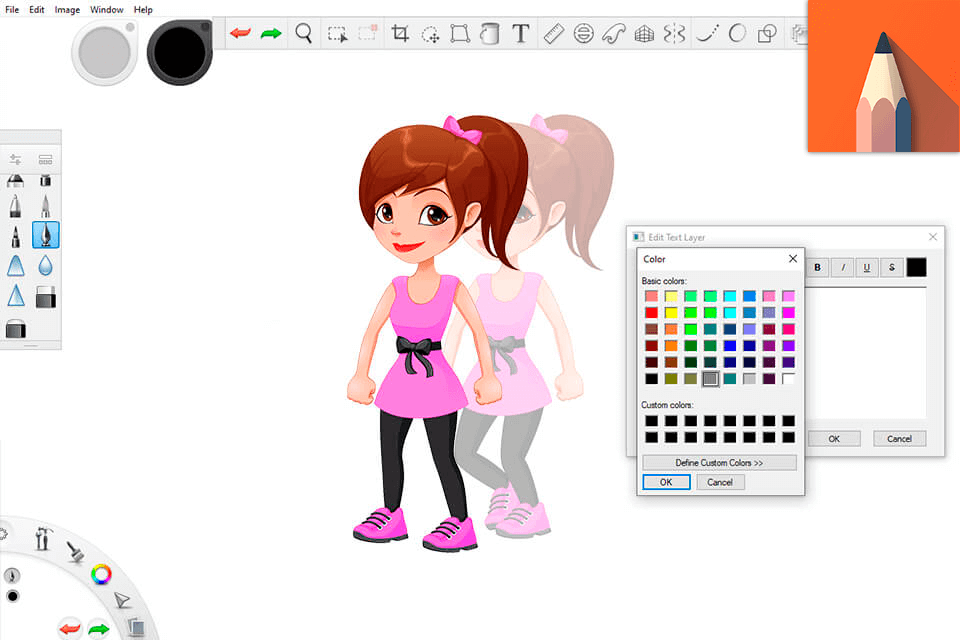This screenshot has width=960, height=640.
Task: Select the Text tool
Action: 520,33
